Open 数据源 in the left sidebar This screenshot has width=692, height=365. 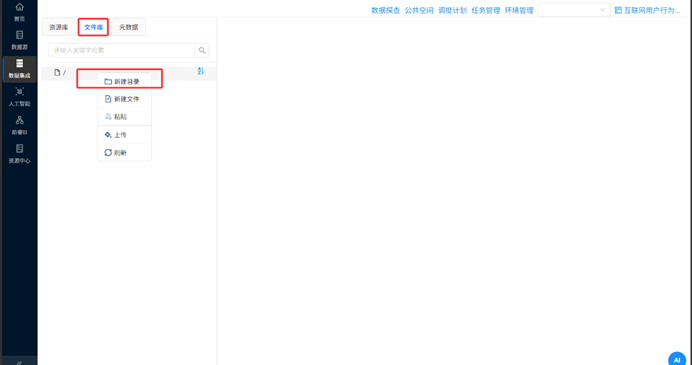[19, 41]
